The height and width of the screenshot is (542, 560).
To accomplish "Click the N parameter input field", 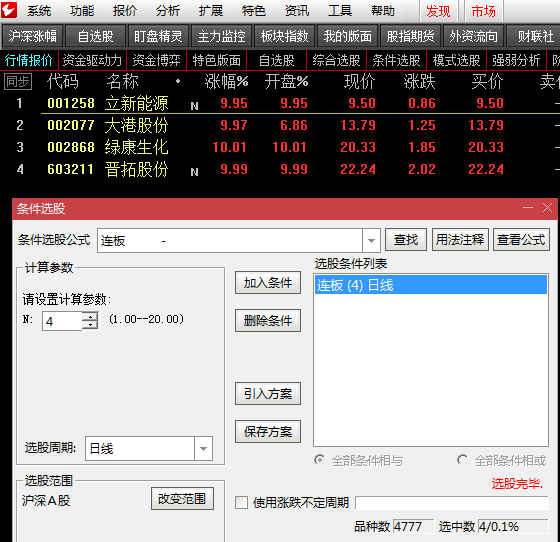I will click(x=62, y=321).
